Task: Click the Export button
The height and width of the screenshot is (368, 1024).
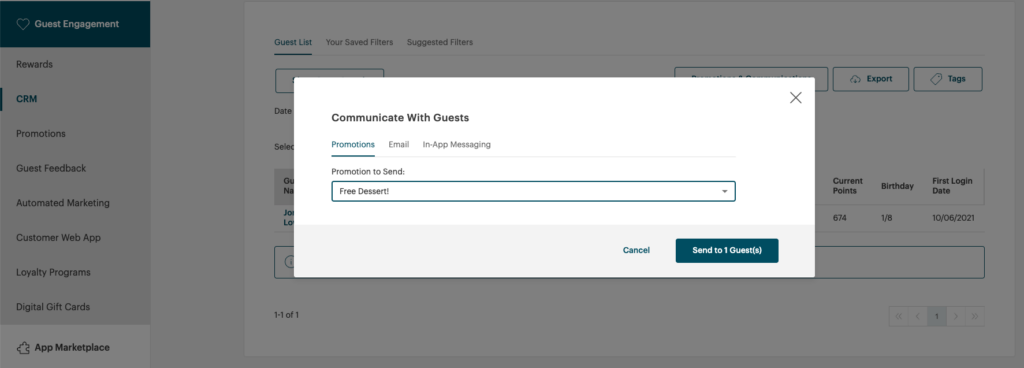Action: [x=871, y=79]
